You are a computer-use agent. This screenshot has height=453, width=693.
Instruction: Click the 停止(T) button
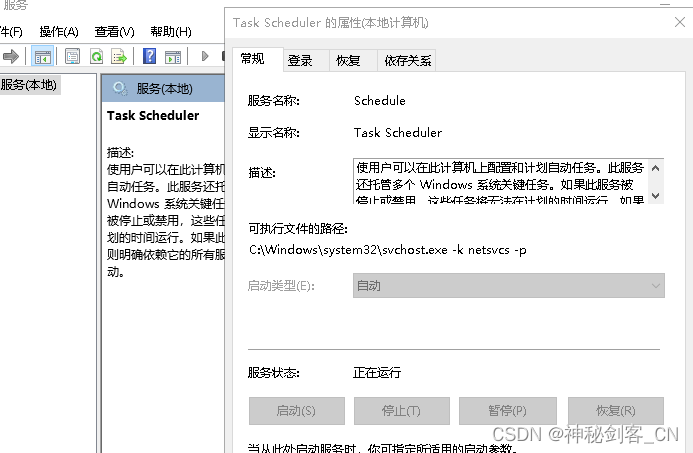[x=401, y=411]
